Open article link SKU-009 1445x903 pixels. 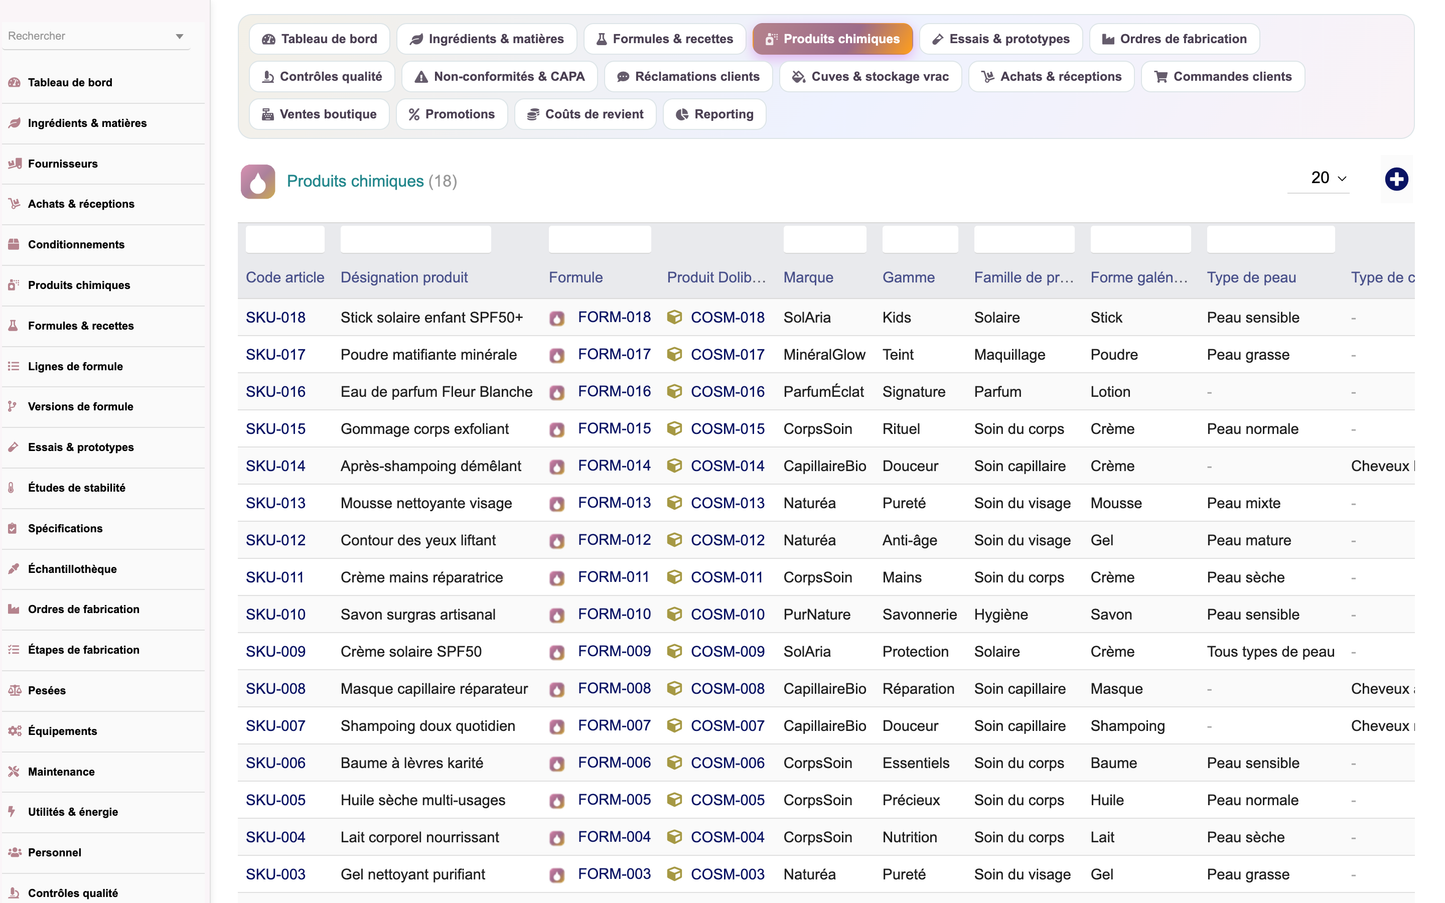(x=276, y=652)
